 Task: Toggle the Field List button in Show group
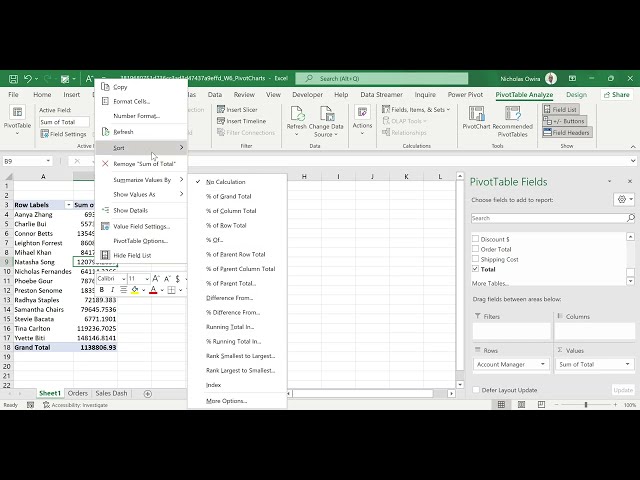[560, 109]
